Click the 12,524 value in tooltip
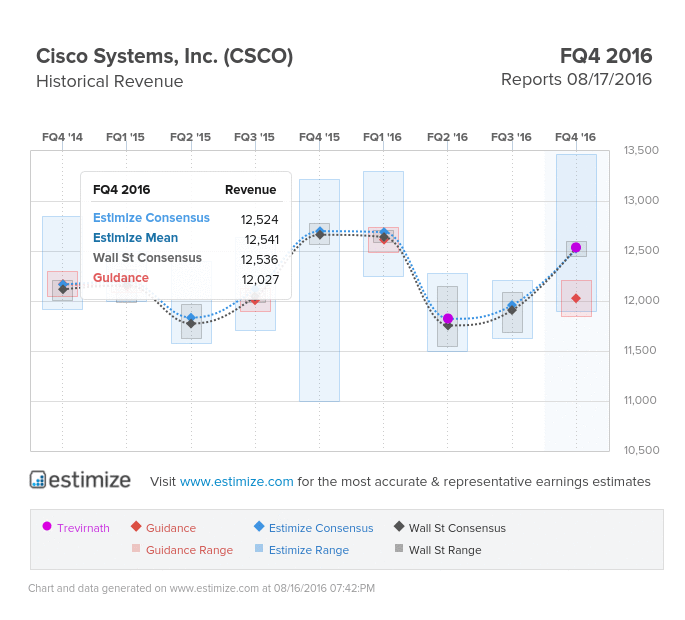 click(259, 219)
